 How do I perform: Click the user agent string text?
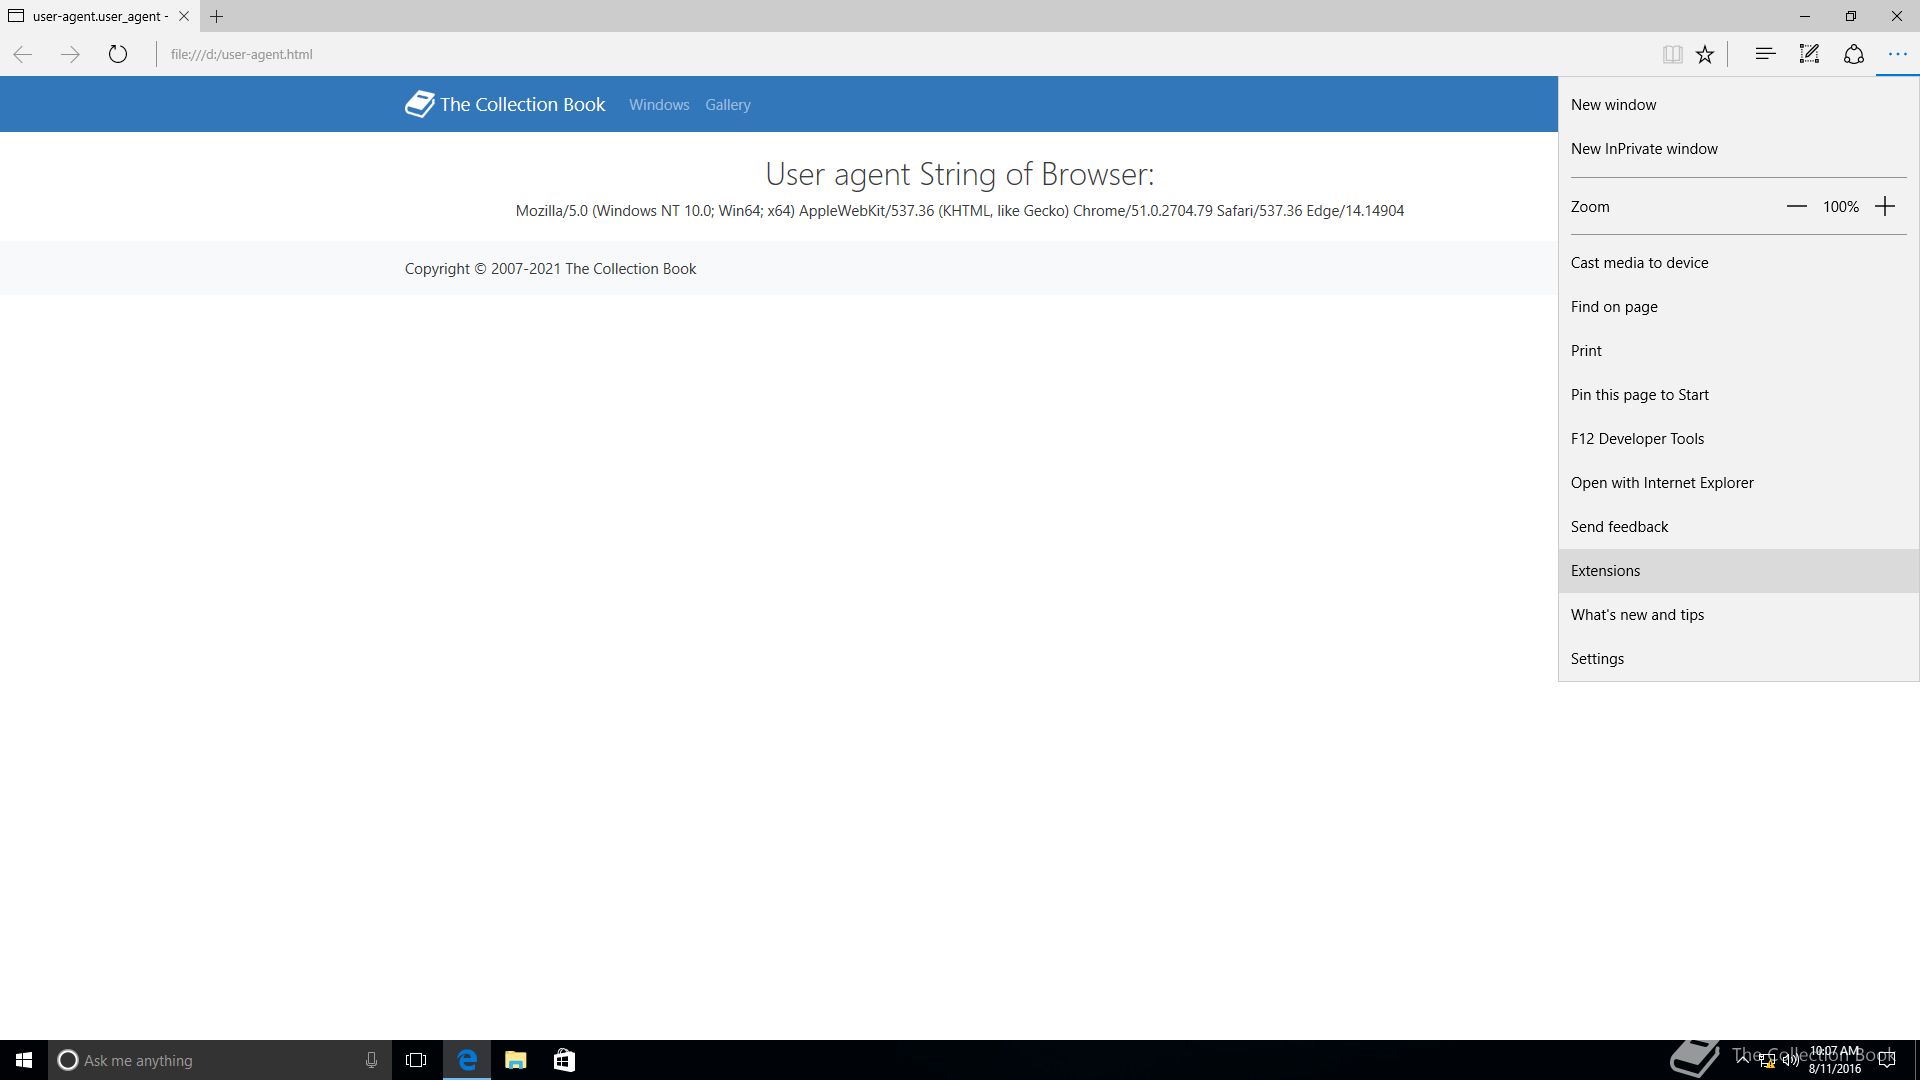[x=959, y=210]
